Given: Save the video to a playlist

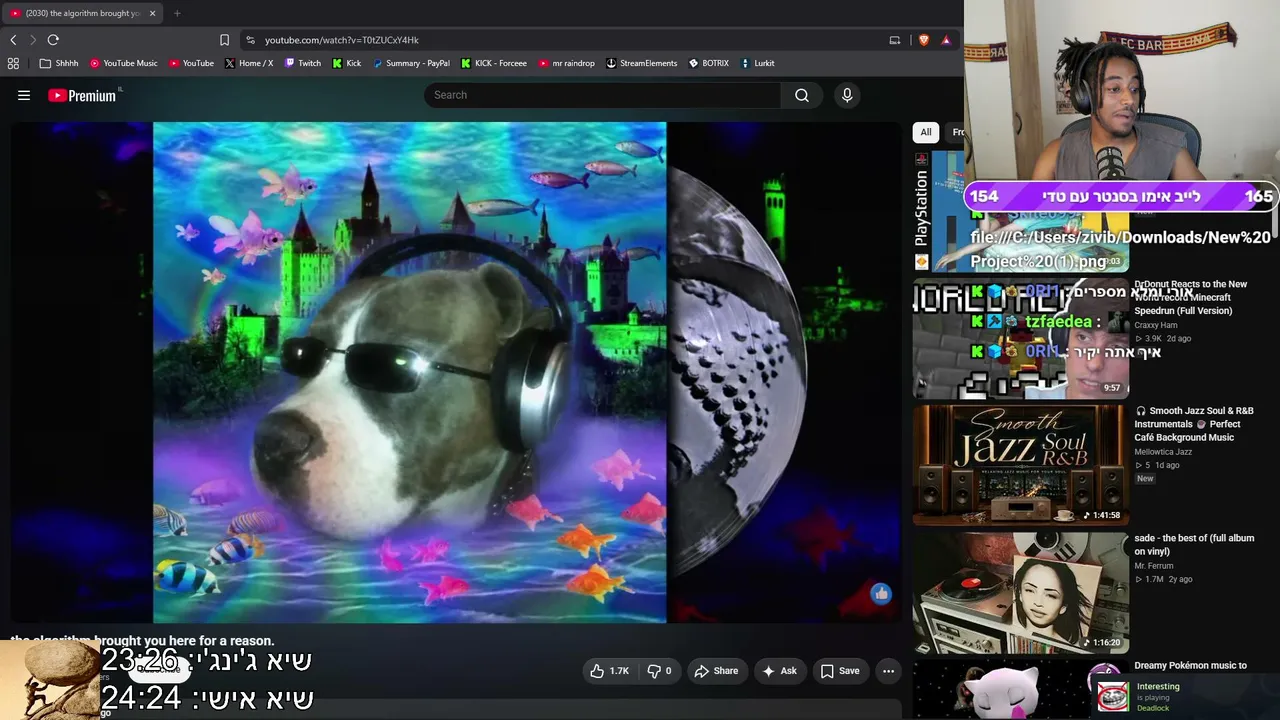Looking at the screenshot, I should click(840, 671).
